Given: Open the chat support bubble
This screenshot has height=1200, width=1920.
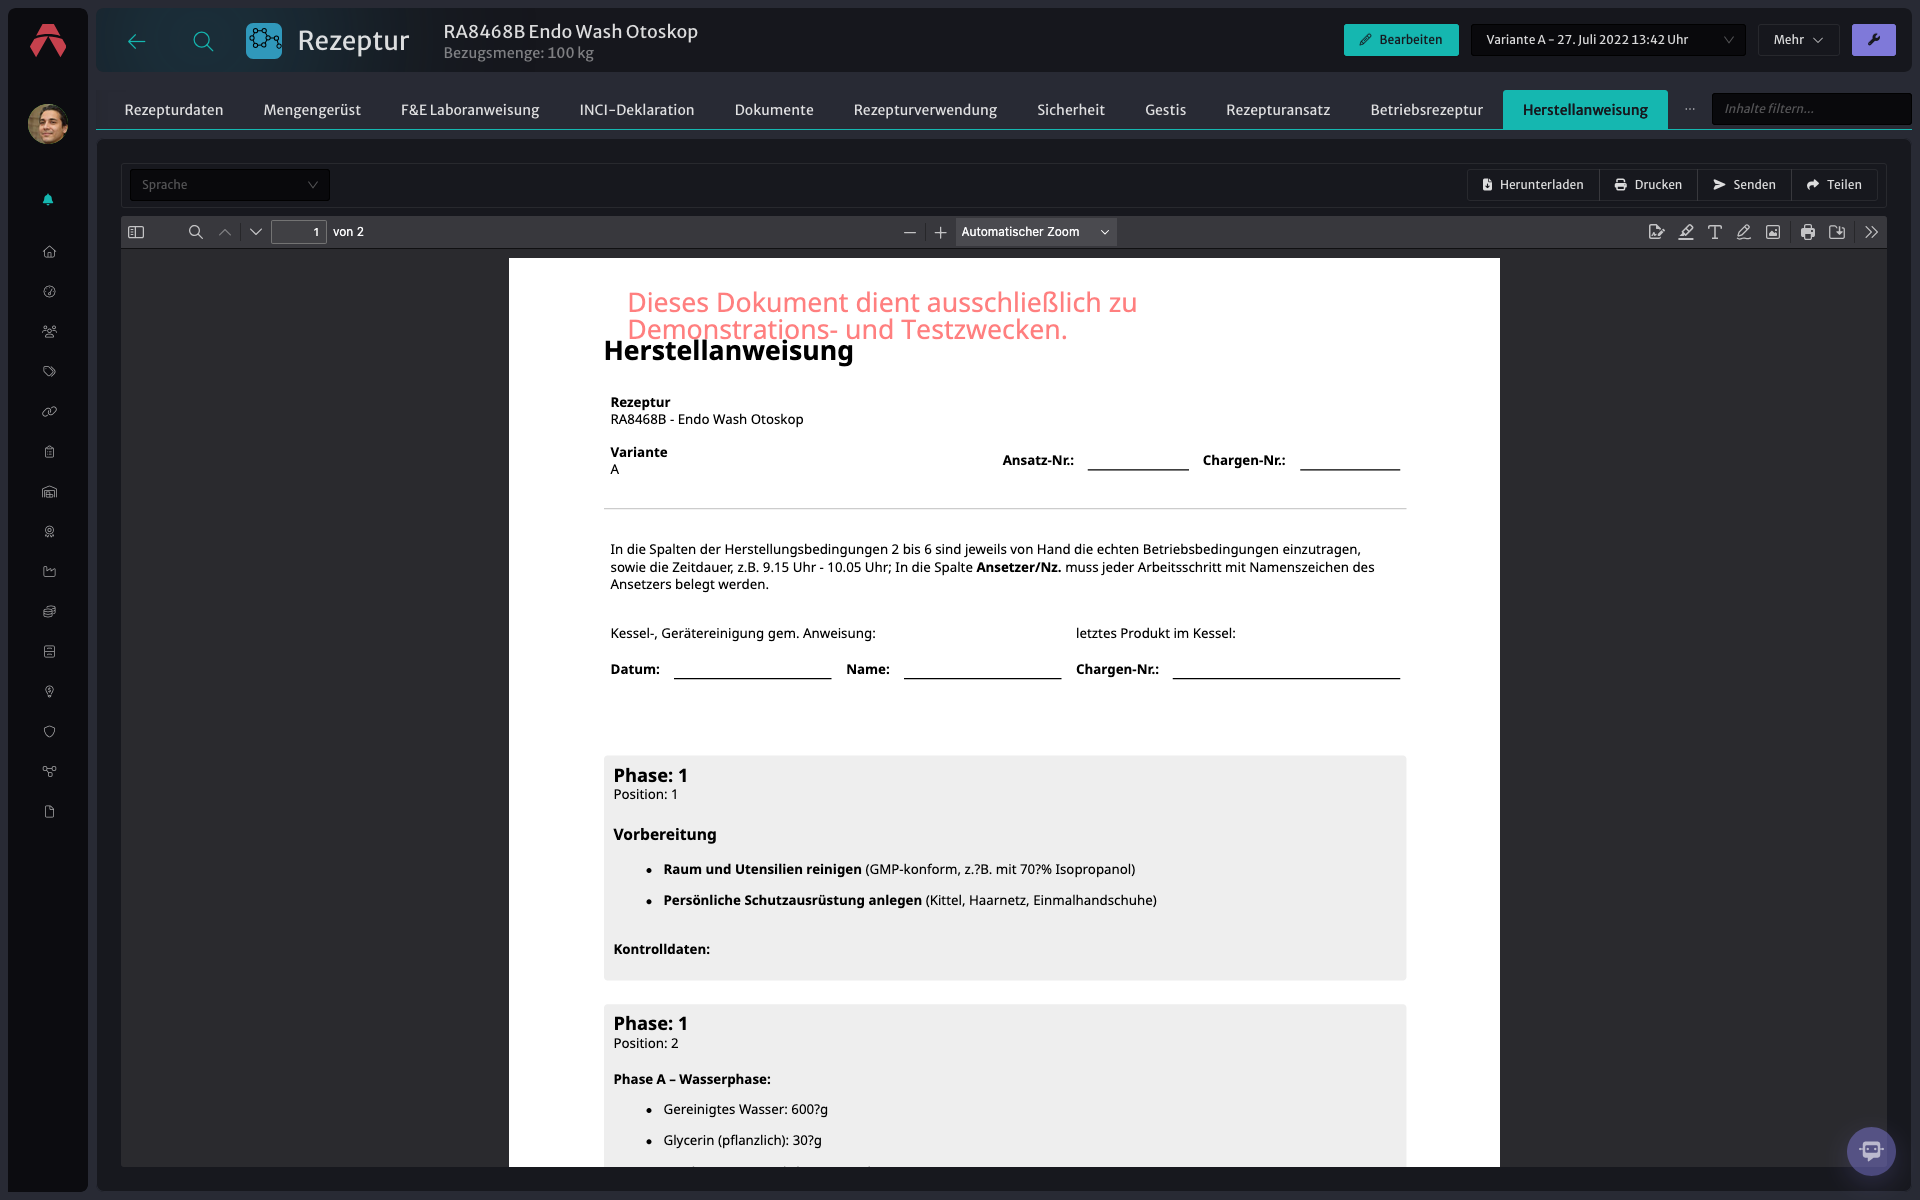Looking at the screenshot, I should point(1871,1151).
